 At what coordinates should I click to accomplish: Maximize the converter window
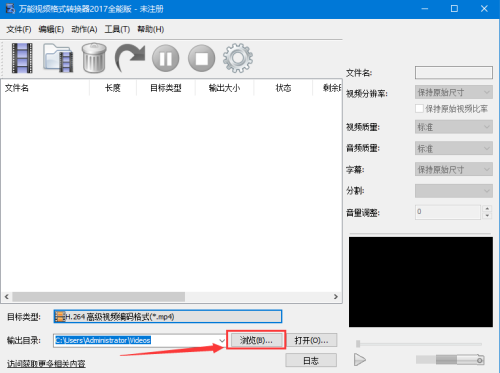click(454, 9)
